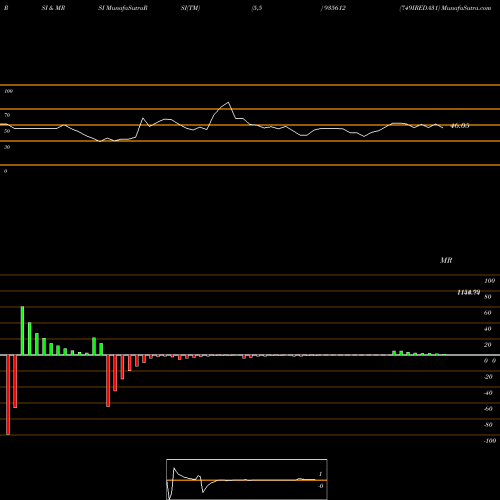Click the tallest green histogram bar
The image size is (500, 500).
[22, 331]
